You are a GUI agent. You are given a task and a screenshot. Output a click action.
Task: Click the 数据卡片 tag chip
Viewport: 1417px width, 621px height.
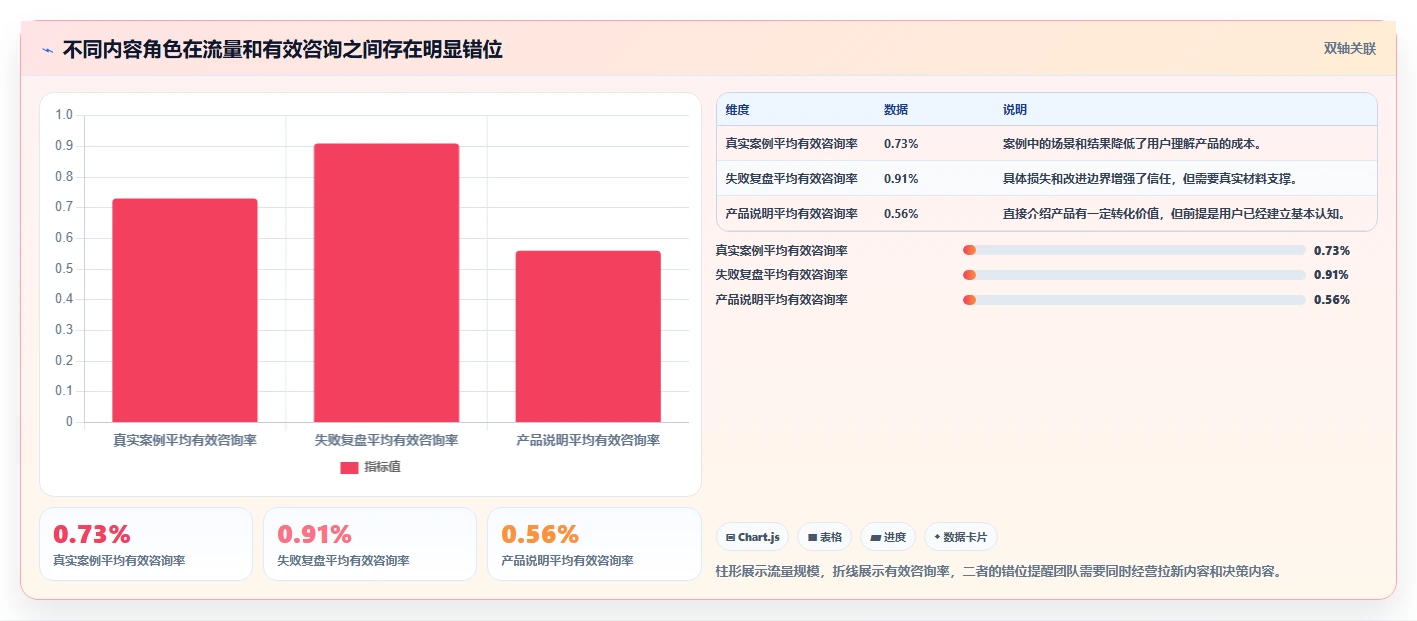tap(961, 537)
